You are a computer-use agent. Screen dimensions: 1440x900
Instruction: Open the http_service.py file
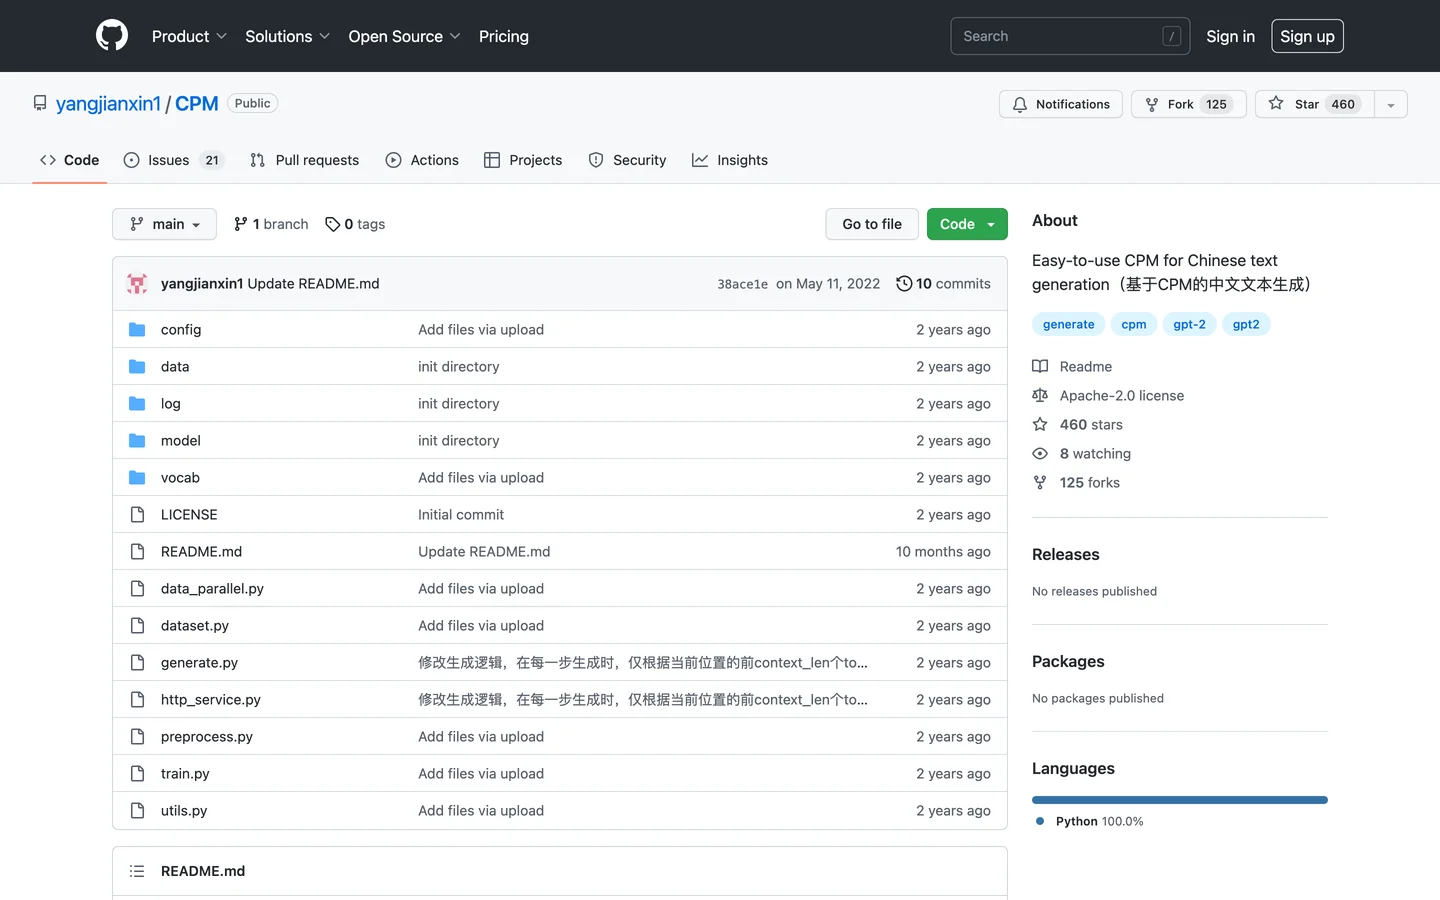click(x=210, y=699)
